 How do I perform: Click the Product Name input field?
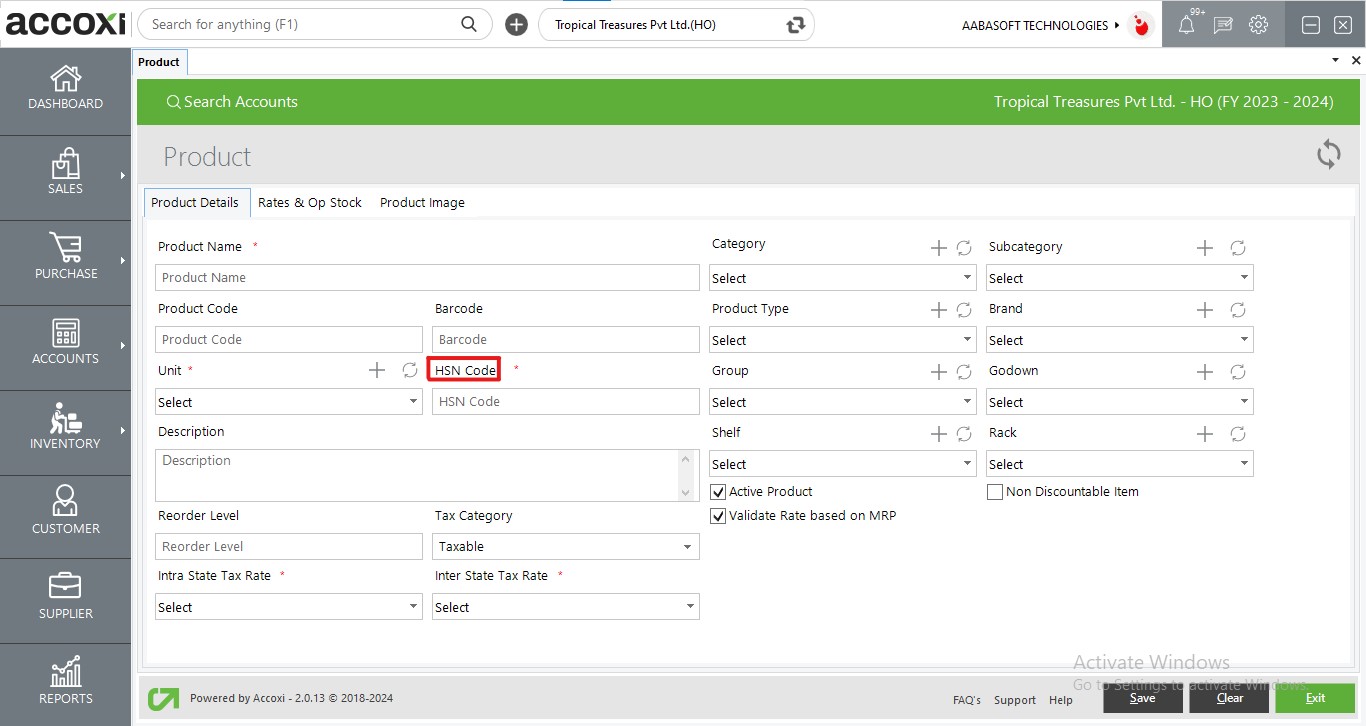point(427,278)
